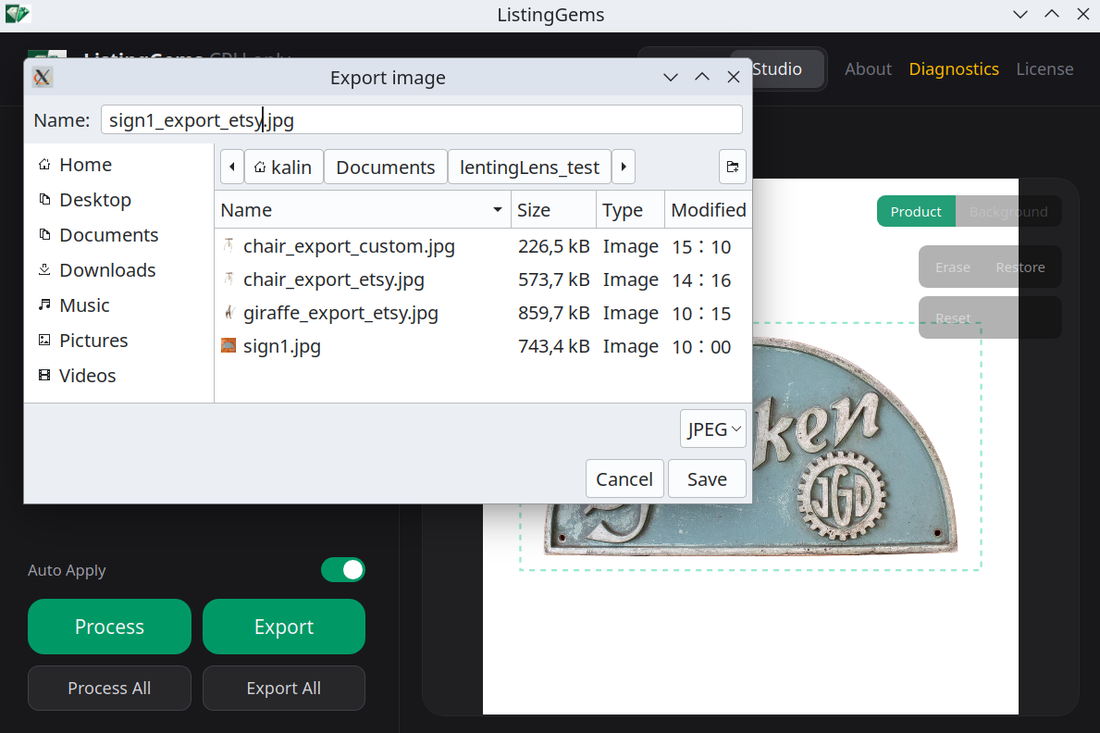This screenshot has height=733, width=1100.
Task: Click the create new folder icon
Action: tap(732, 167)
